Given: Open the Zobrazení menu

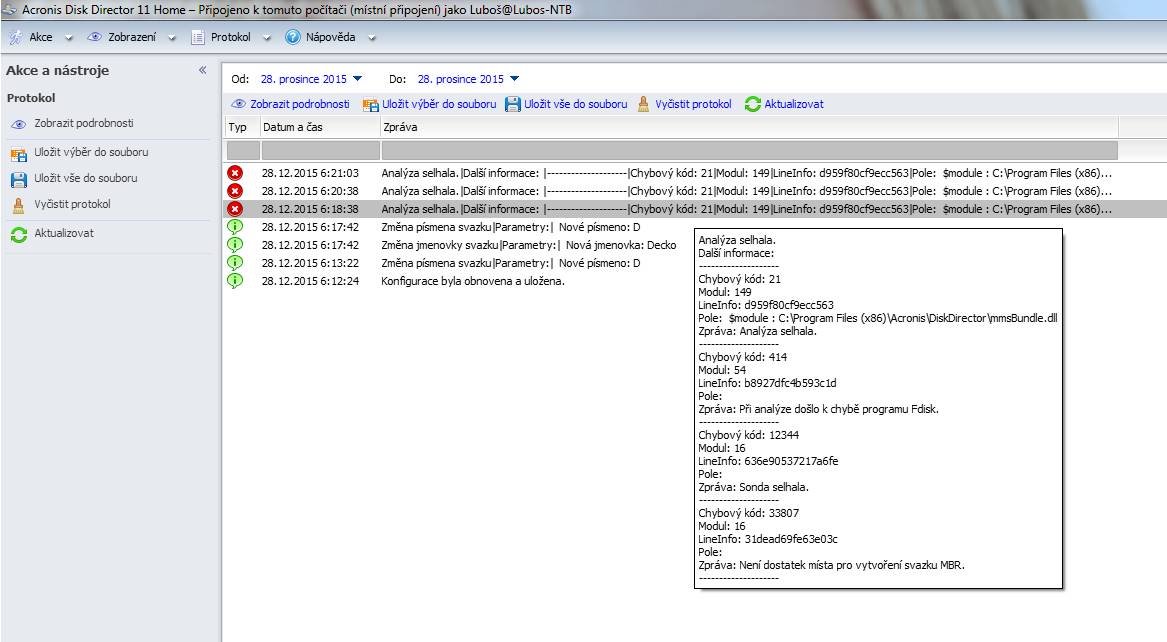Looking at the screenshot, I should pos(132,37).
